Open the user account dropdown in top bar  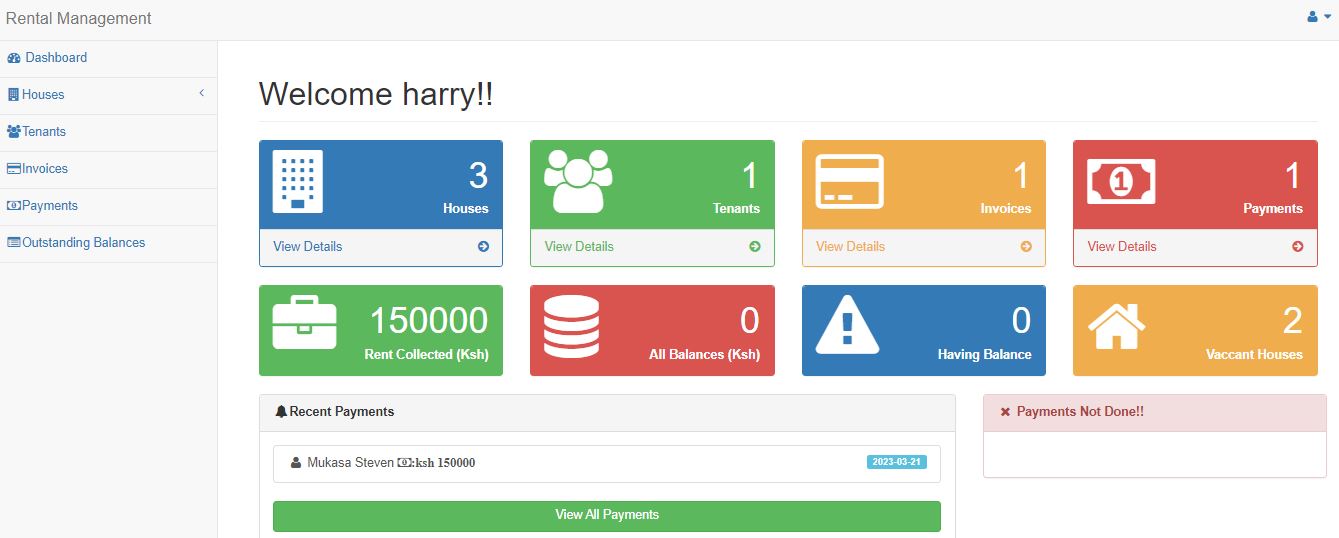[1319, 17]
